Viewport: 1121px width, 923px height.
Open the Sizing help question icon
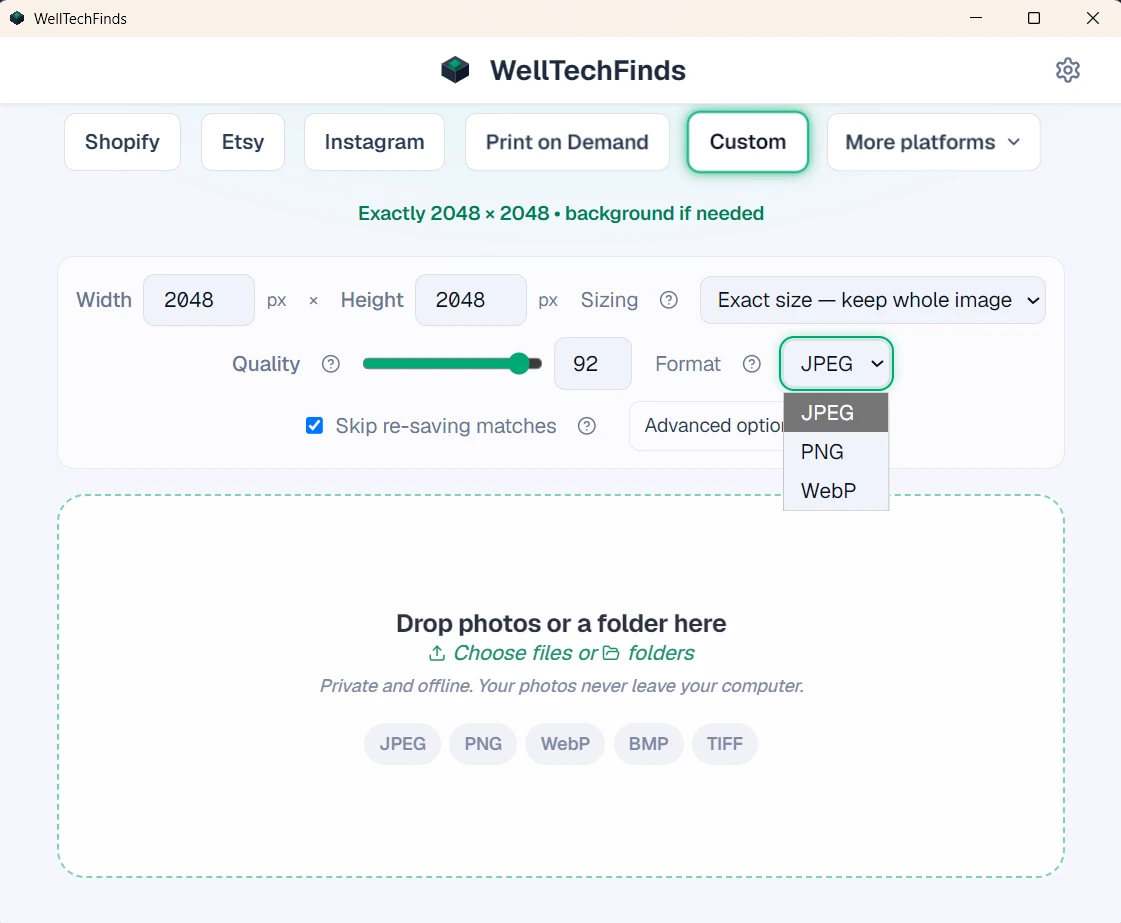point(668,300)
